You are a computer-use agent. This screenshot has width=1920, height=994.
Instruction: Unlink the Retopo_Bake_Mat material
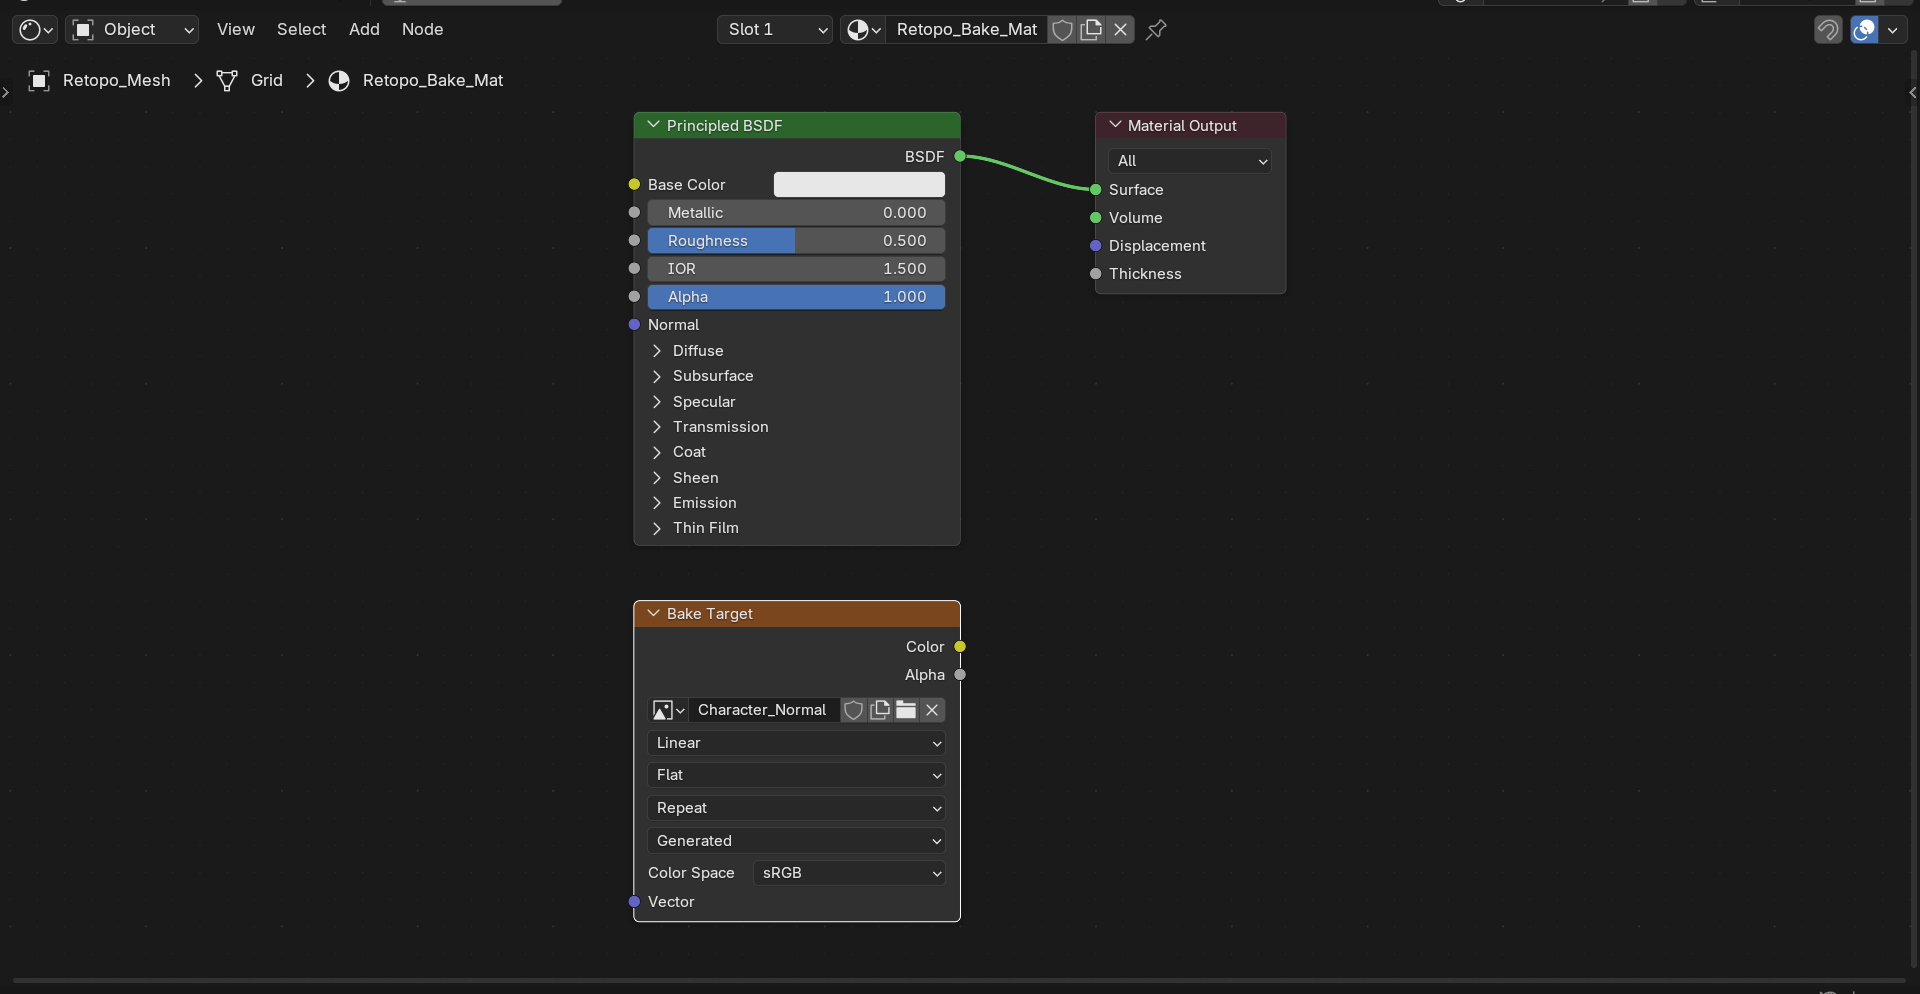point(1121,30)
